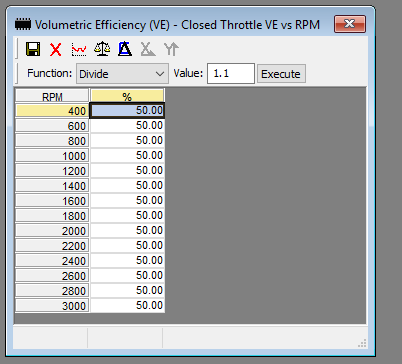This screenshot has height=364, width=402.
Task: Select the 1200 RPM row header
Action: [x=52, y=171]
